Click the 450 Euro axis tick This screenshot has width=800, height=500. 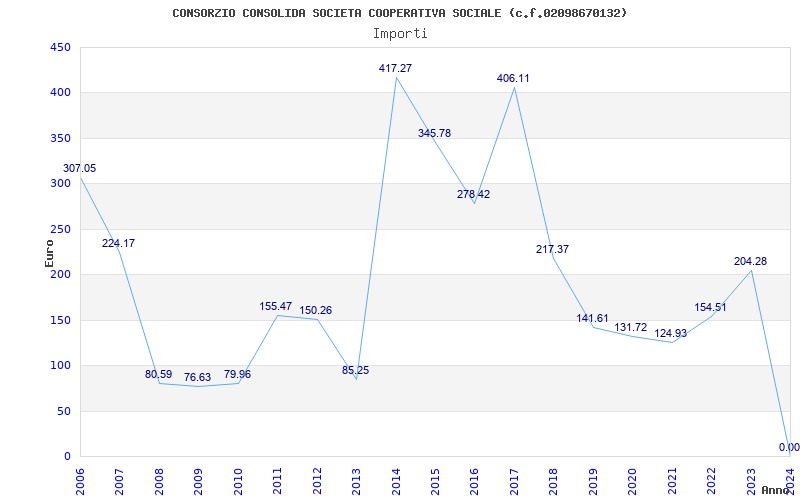[x=59, y=47]
